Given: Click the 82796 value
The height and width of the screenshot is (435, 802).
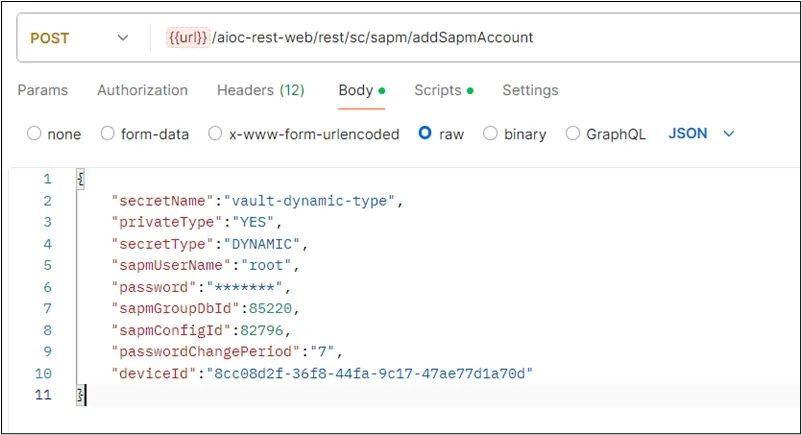Looking at the screenshot, I should tap(261, 331).
